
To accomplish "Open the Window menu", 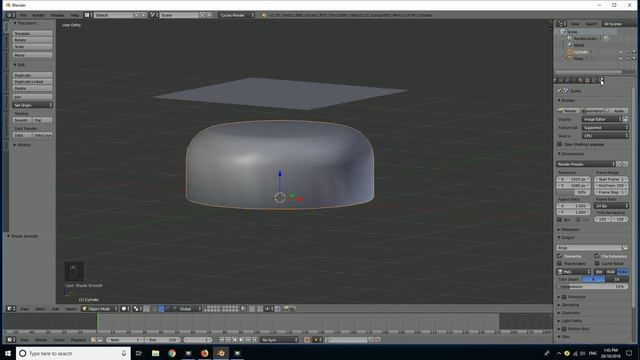I will pyautogui.click(x=58, y=15).
